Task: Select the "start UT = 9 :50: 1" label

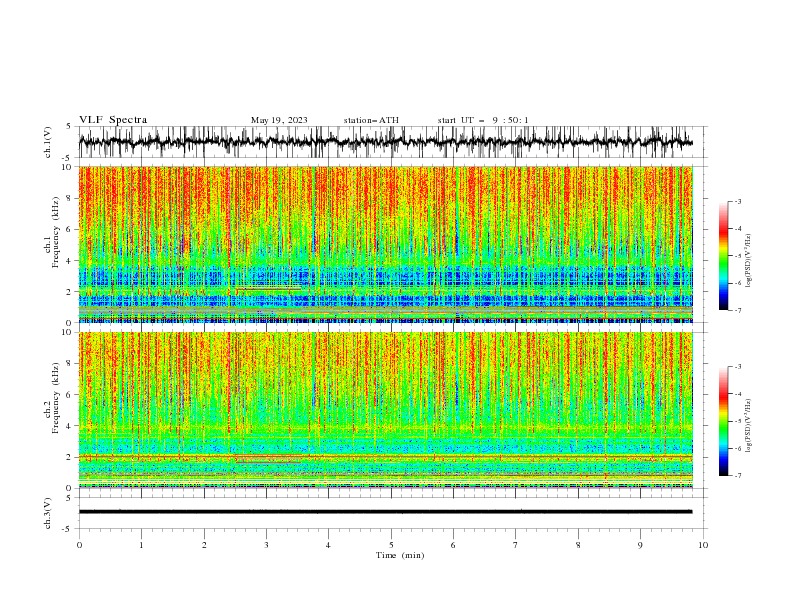Action: pos(483,120)
